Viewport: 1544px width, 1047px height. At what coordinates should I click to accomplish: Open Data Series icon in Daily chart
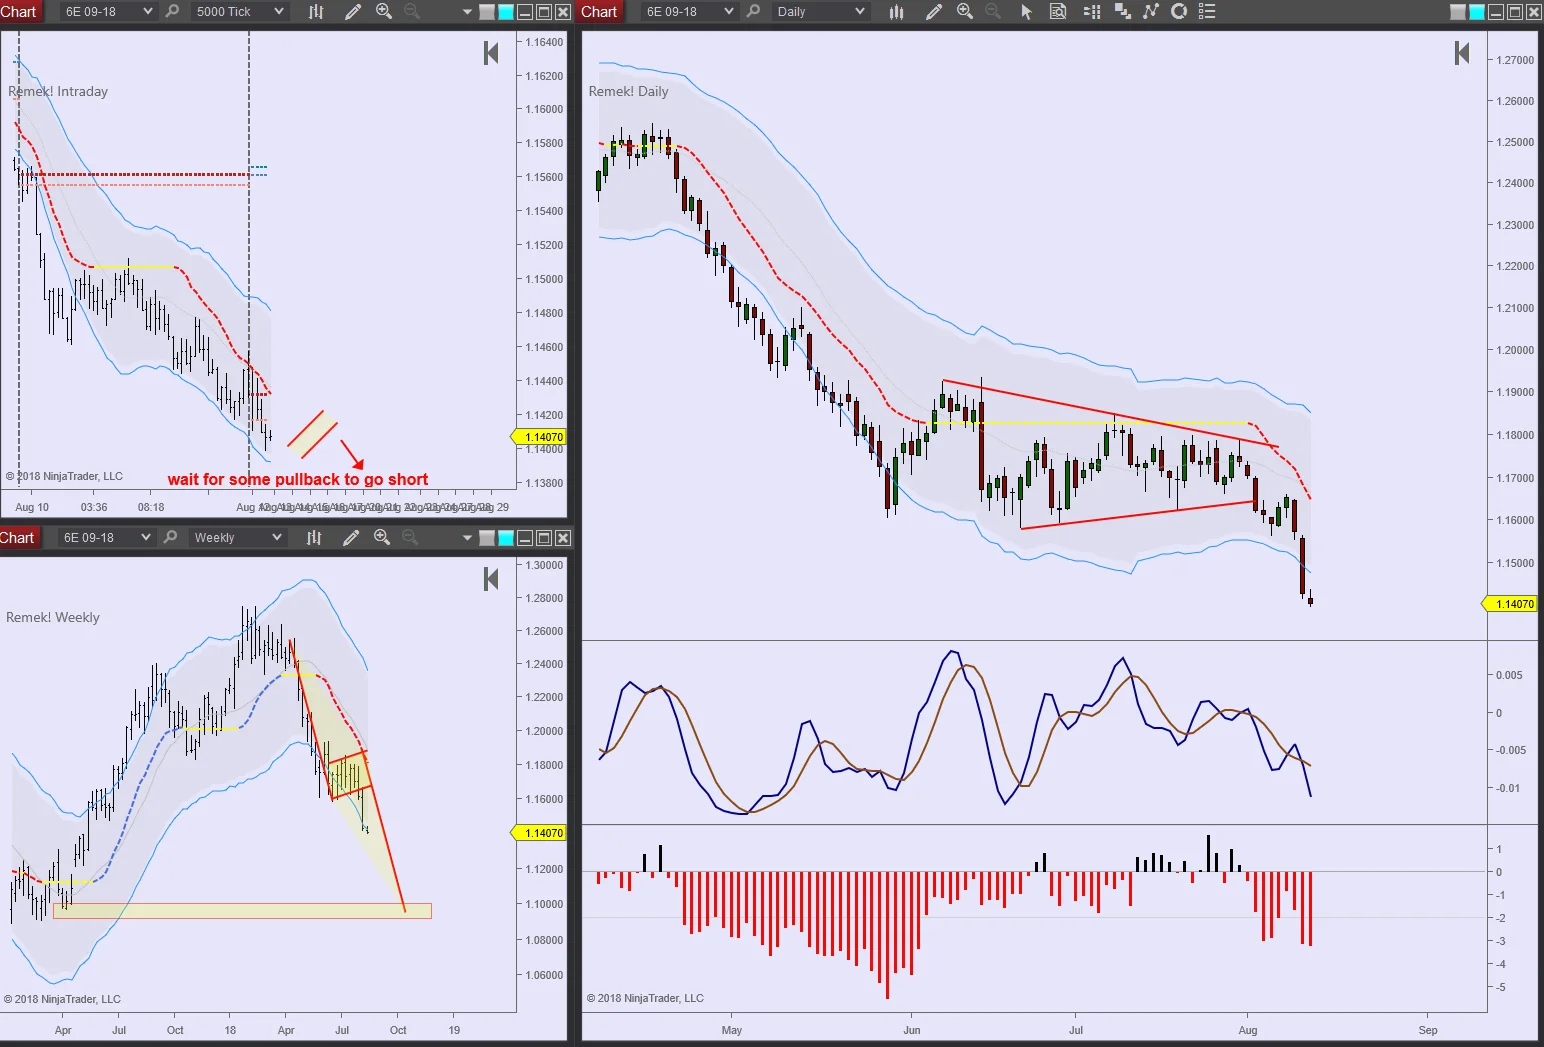[1092, 12]
